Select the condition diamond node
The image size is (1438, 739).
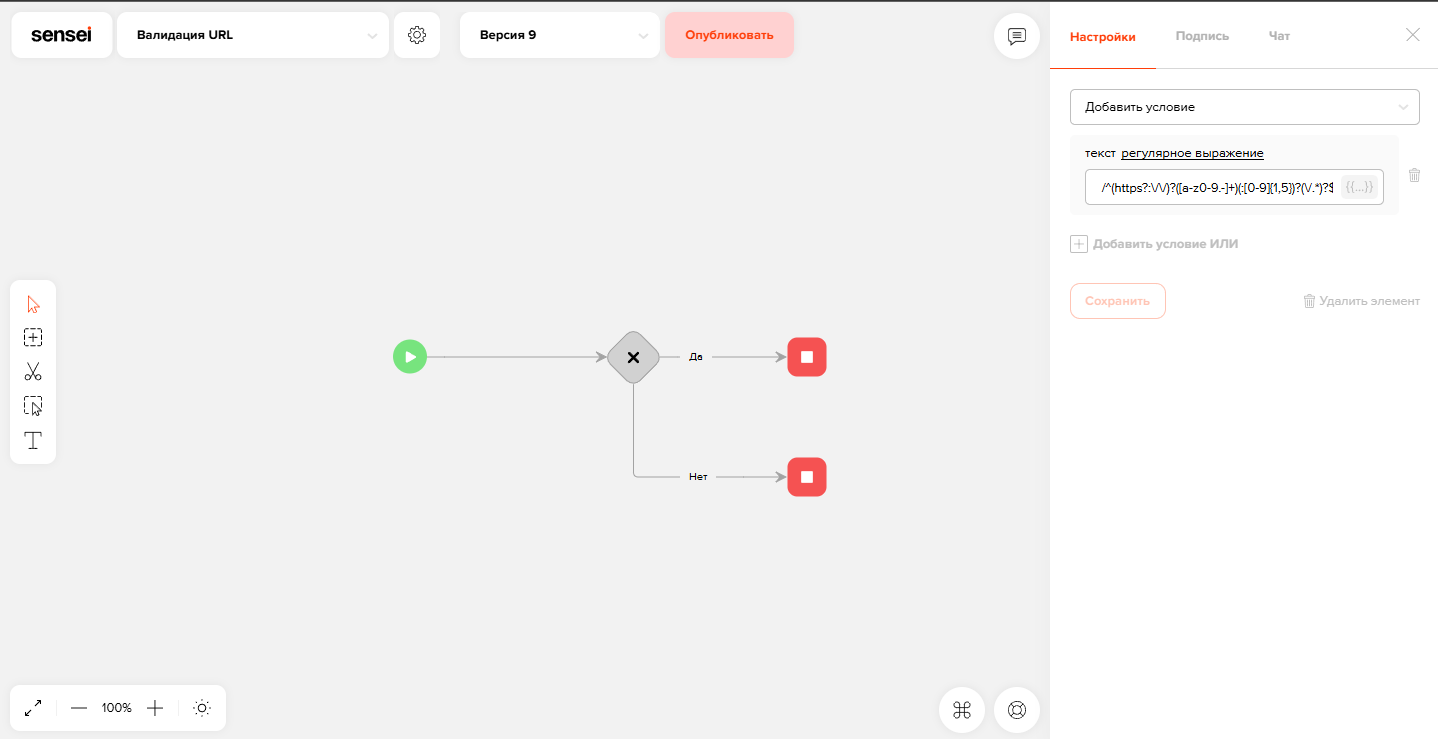pos(633,357)
